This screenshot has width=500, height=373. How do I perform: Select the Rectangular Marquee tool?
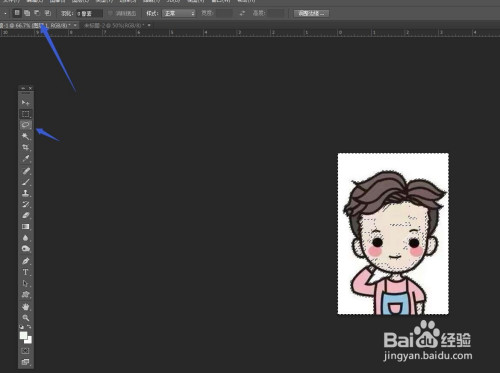(25, 114)
